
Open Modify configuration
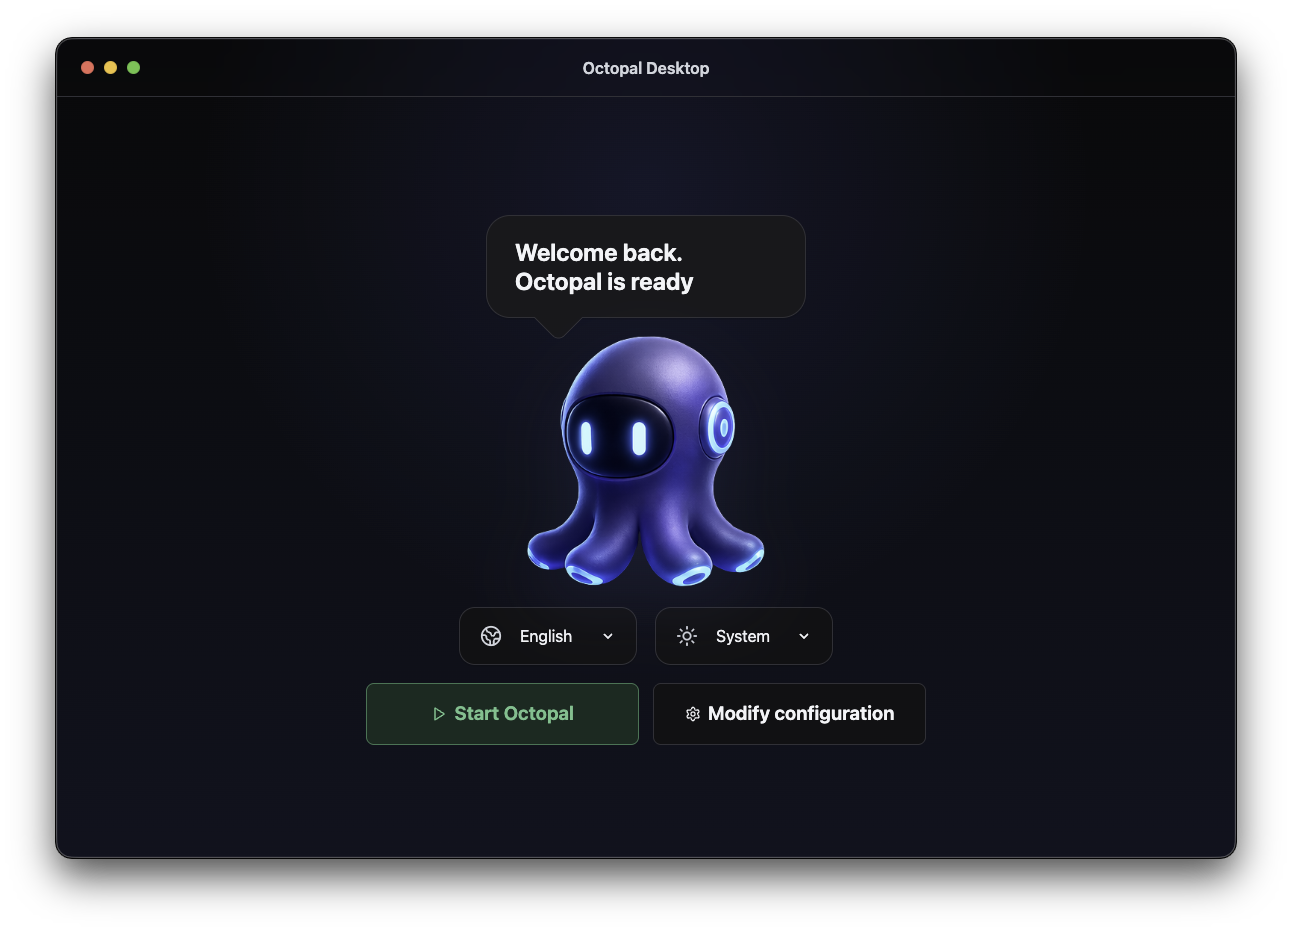pos(789,714)
